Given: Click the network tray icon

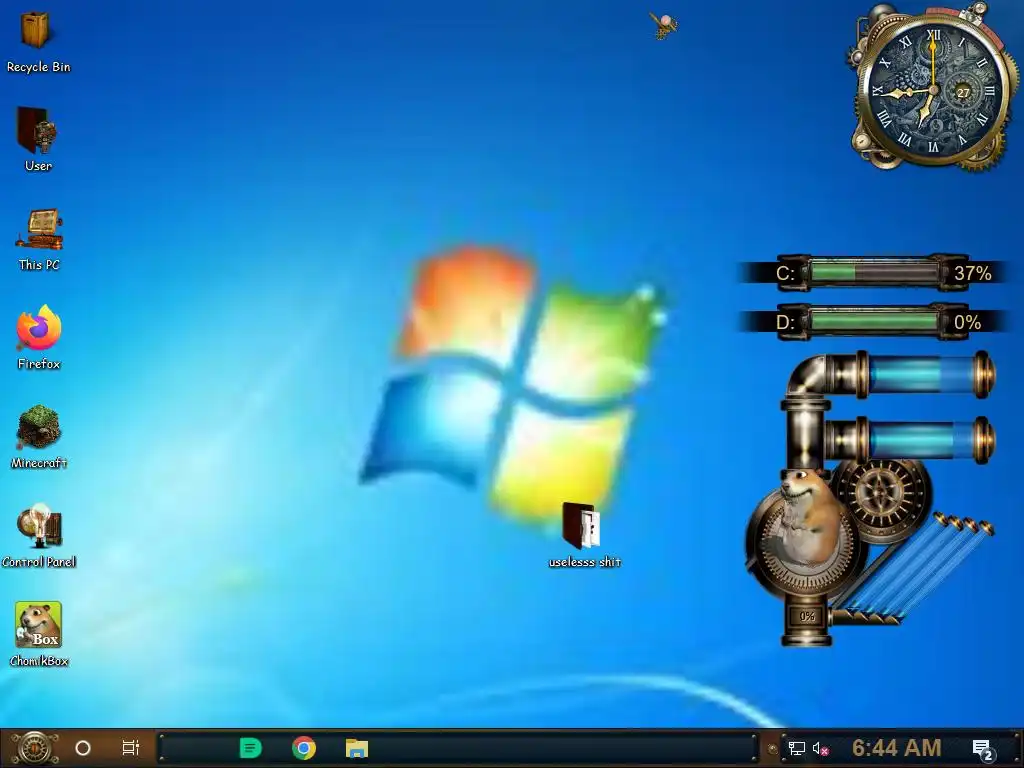Looking at the screenshot, I should [796, 748].
